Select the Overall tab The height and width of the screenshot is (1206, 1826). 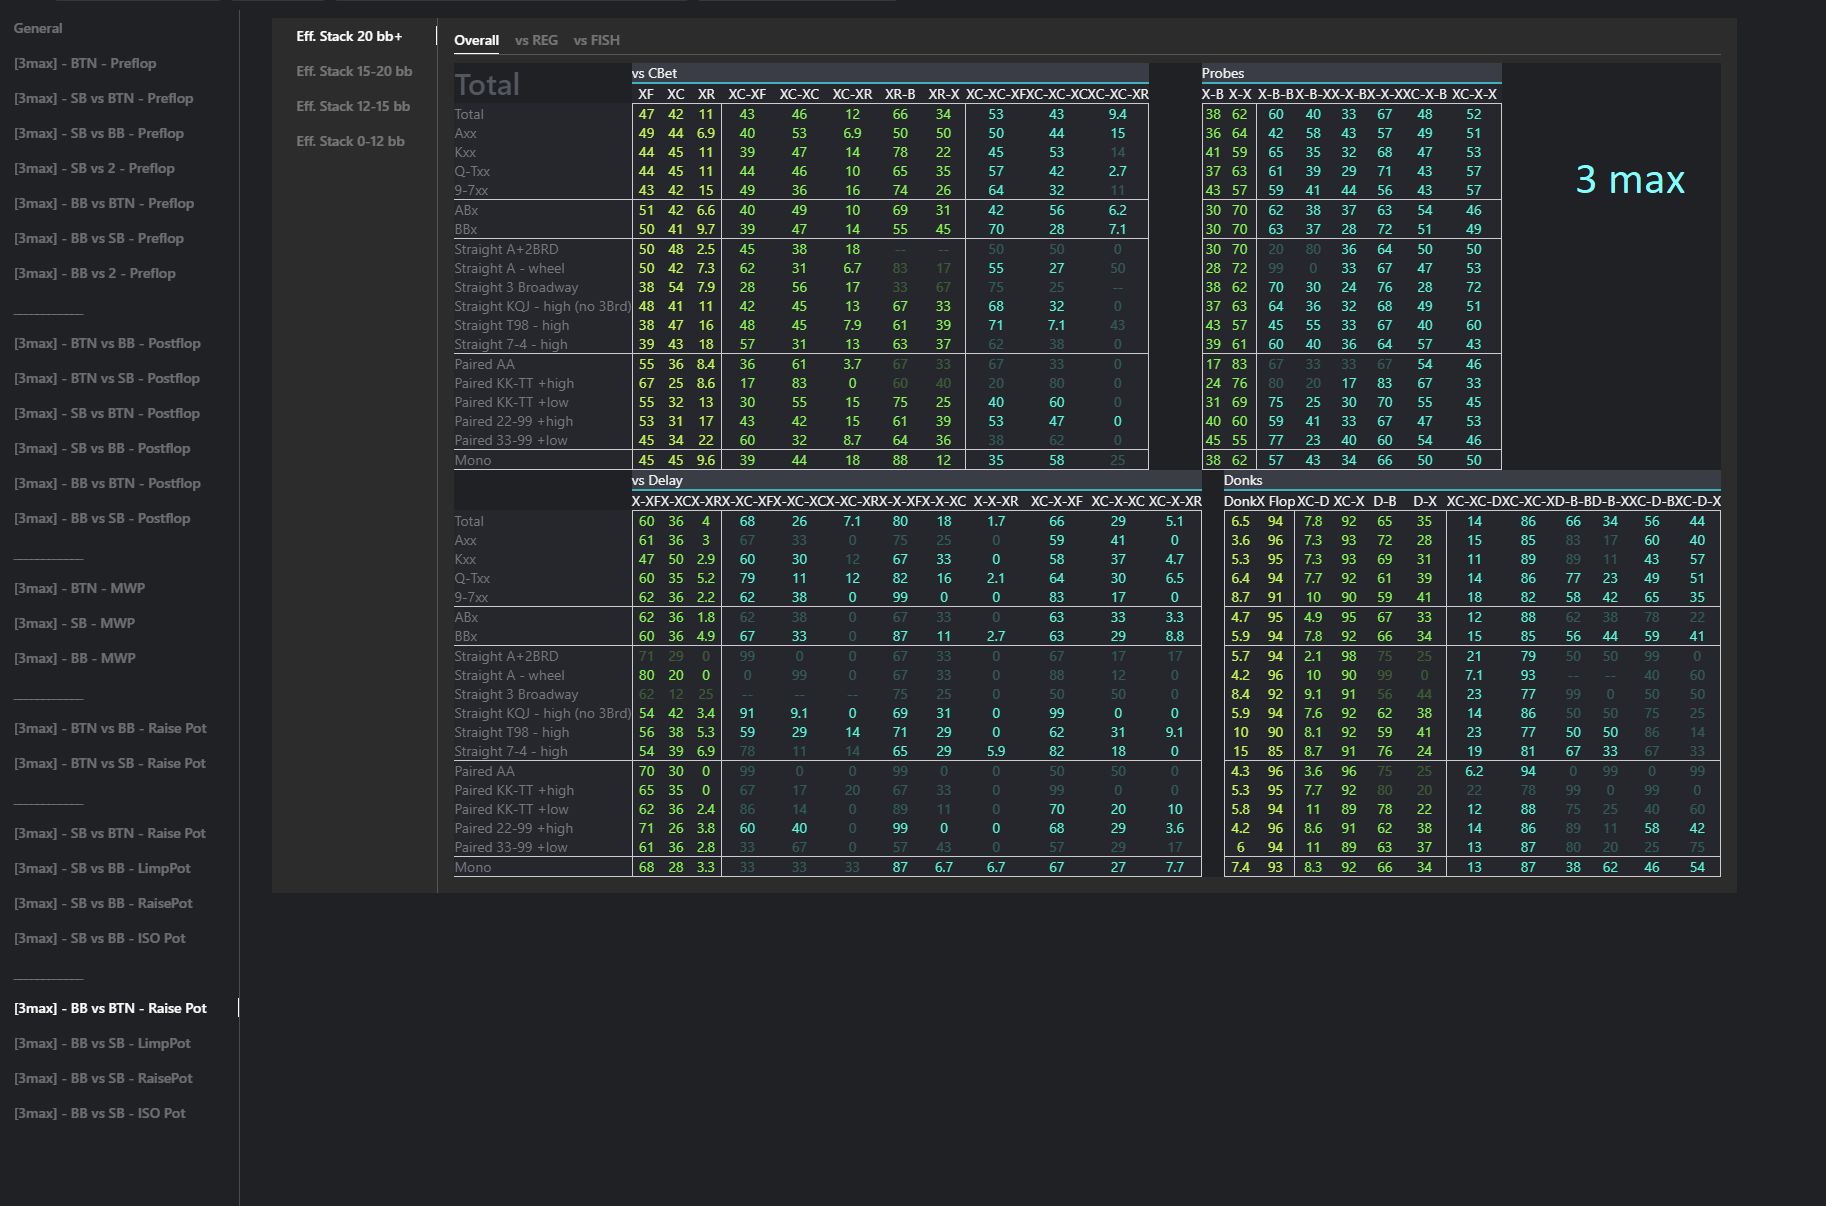point(476,40)
